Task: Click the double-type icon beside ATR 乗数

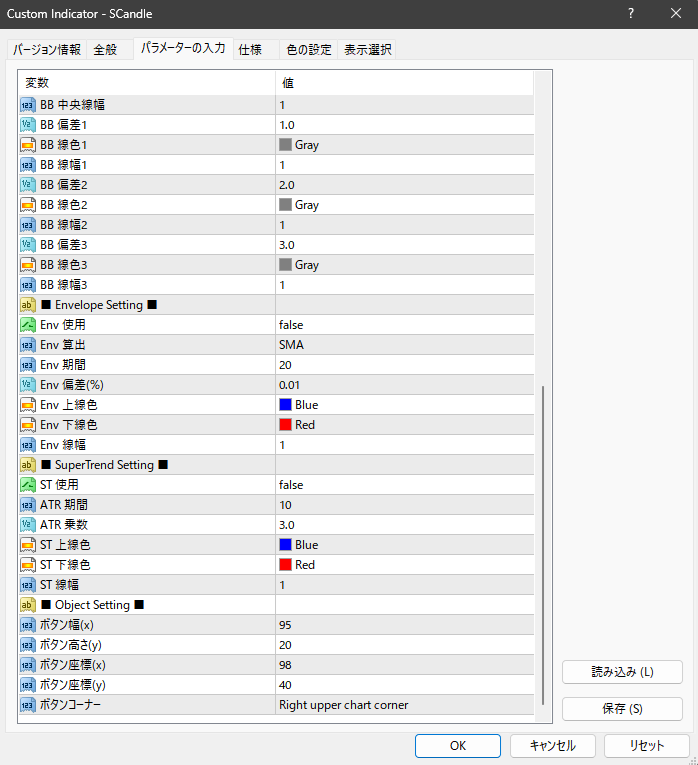Action: pyautogui.click(x=28, y=525)
